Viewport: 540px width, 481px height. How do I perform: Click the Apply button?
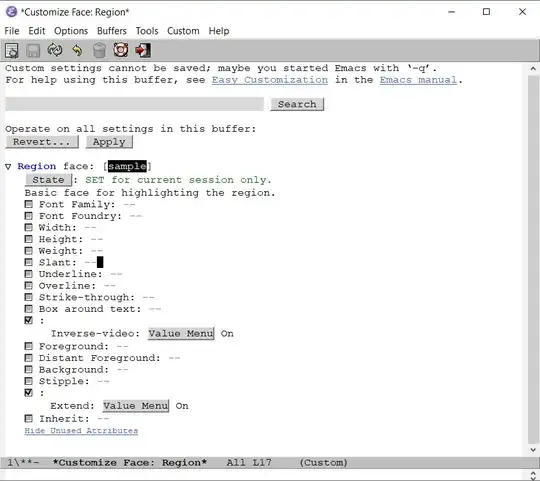(109, 142)
